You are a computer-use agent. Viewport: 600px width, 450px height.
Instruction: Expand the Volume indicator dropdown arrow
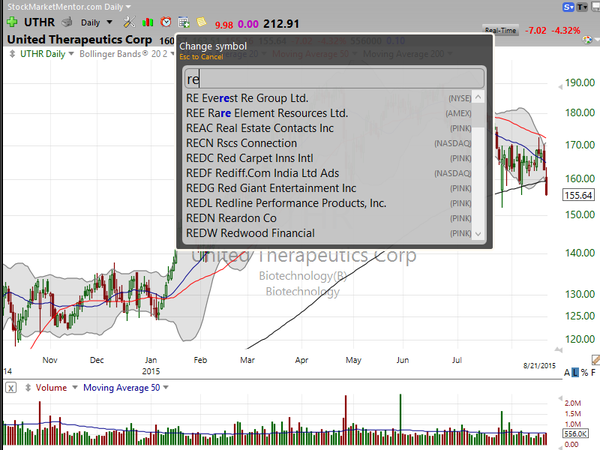point(75,388)
